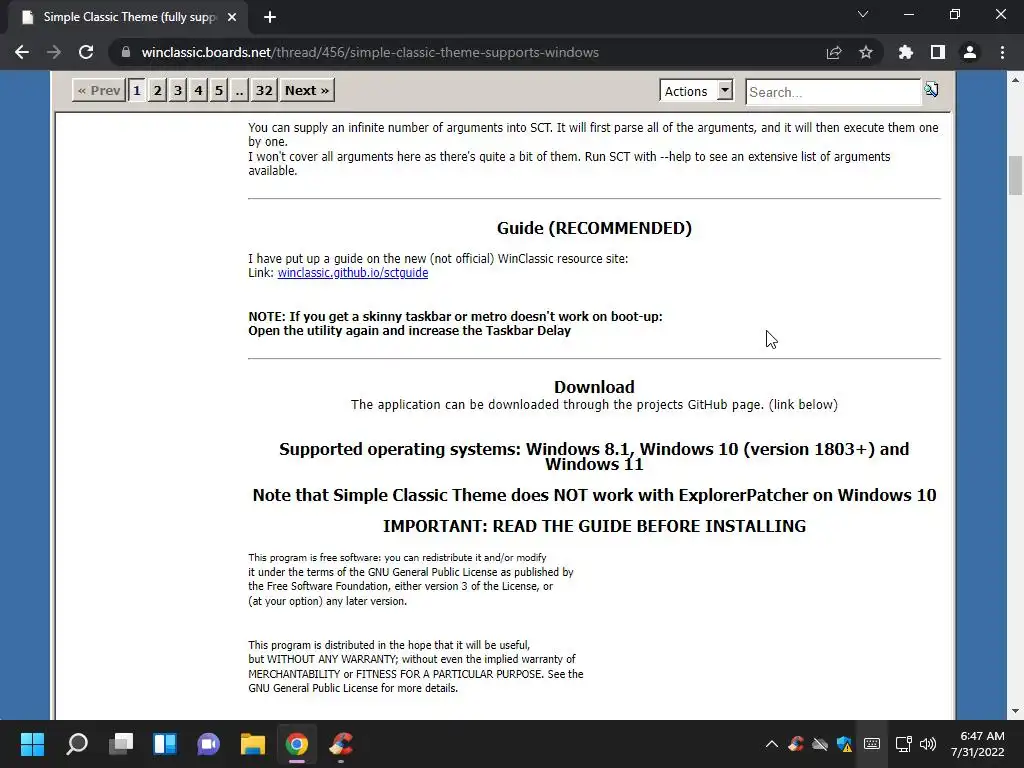Close the Simple Classic Theme tab

coord(232,18)
